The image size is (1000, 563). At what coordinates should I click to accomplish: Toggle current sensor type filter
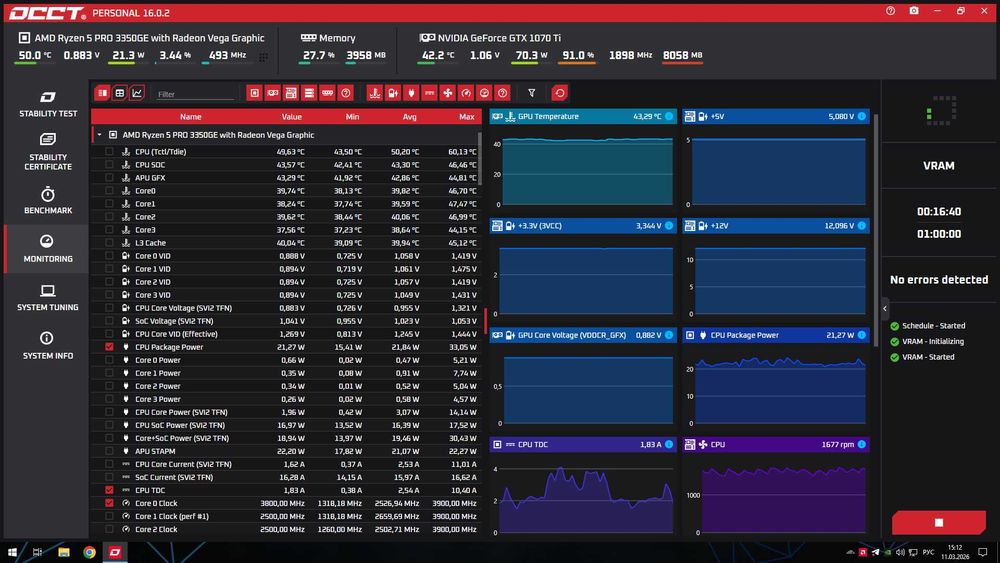pyautogui.click(x=429, y=93)
